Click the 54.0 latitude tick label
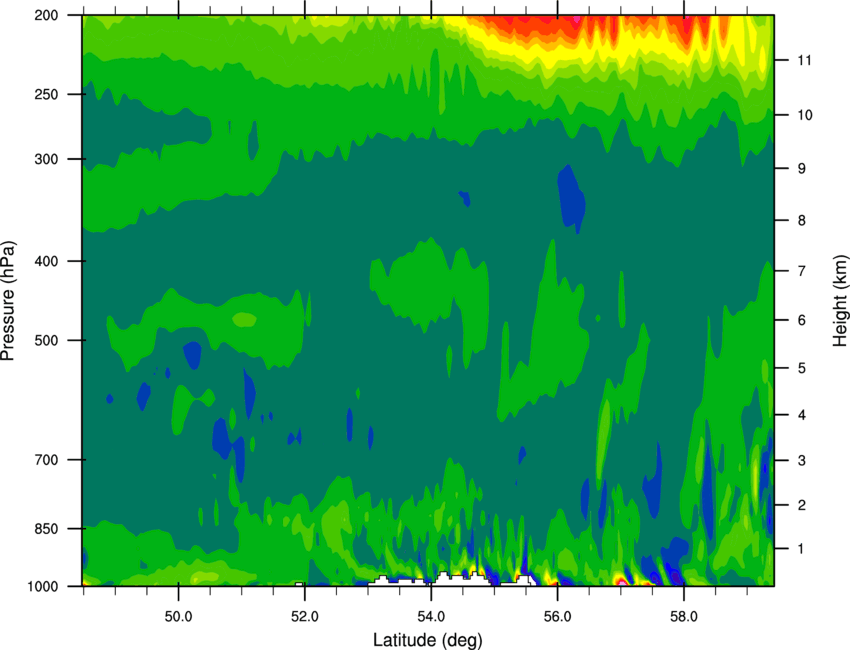 click(431, 613)
